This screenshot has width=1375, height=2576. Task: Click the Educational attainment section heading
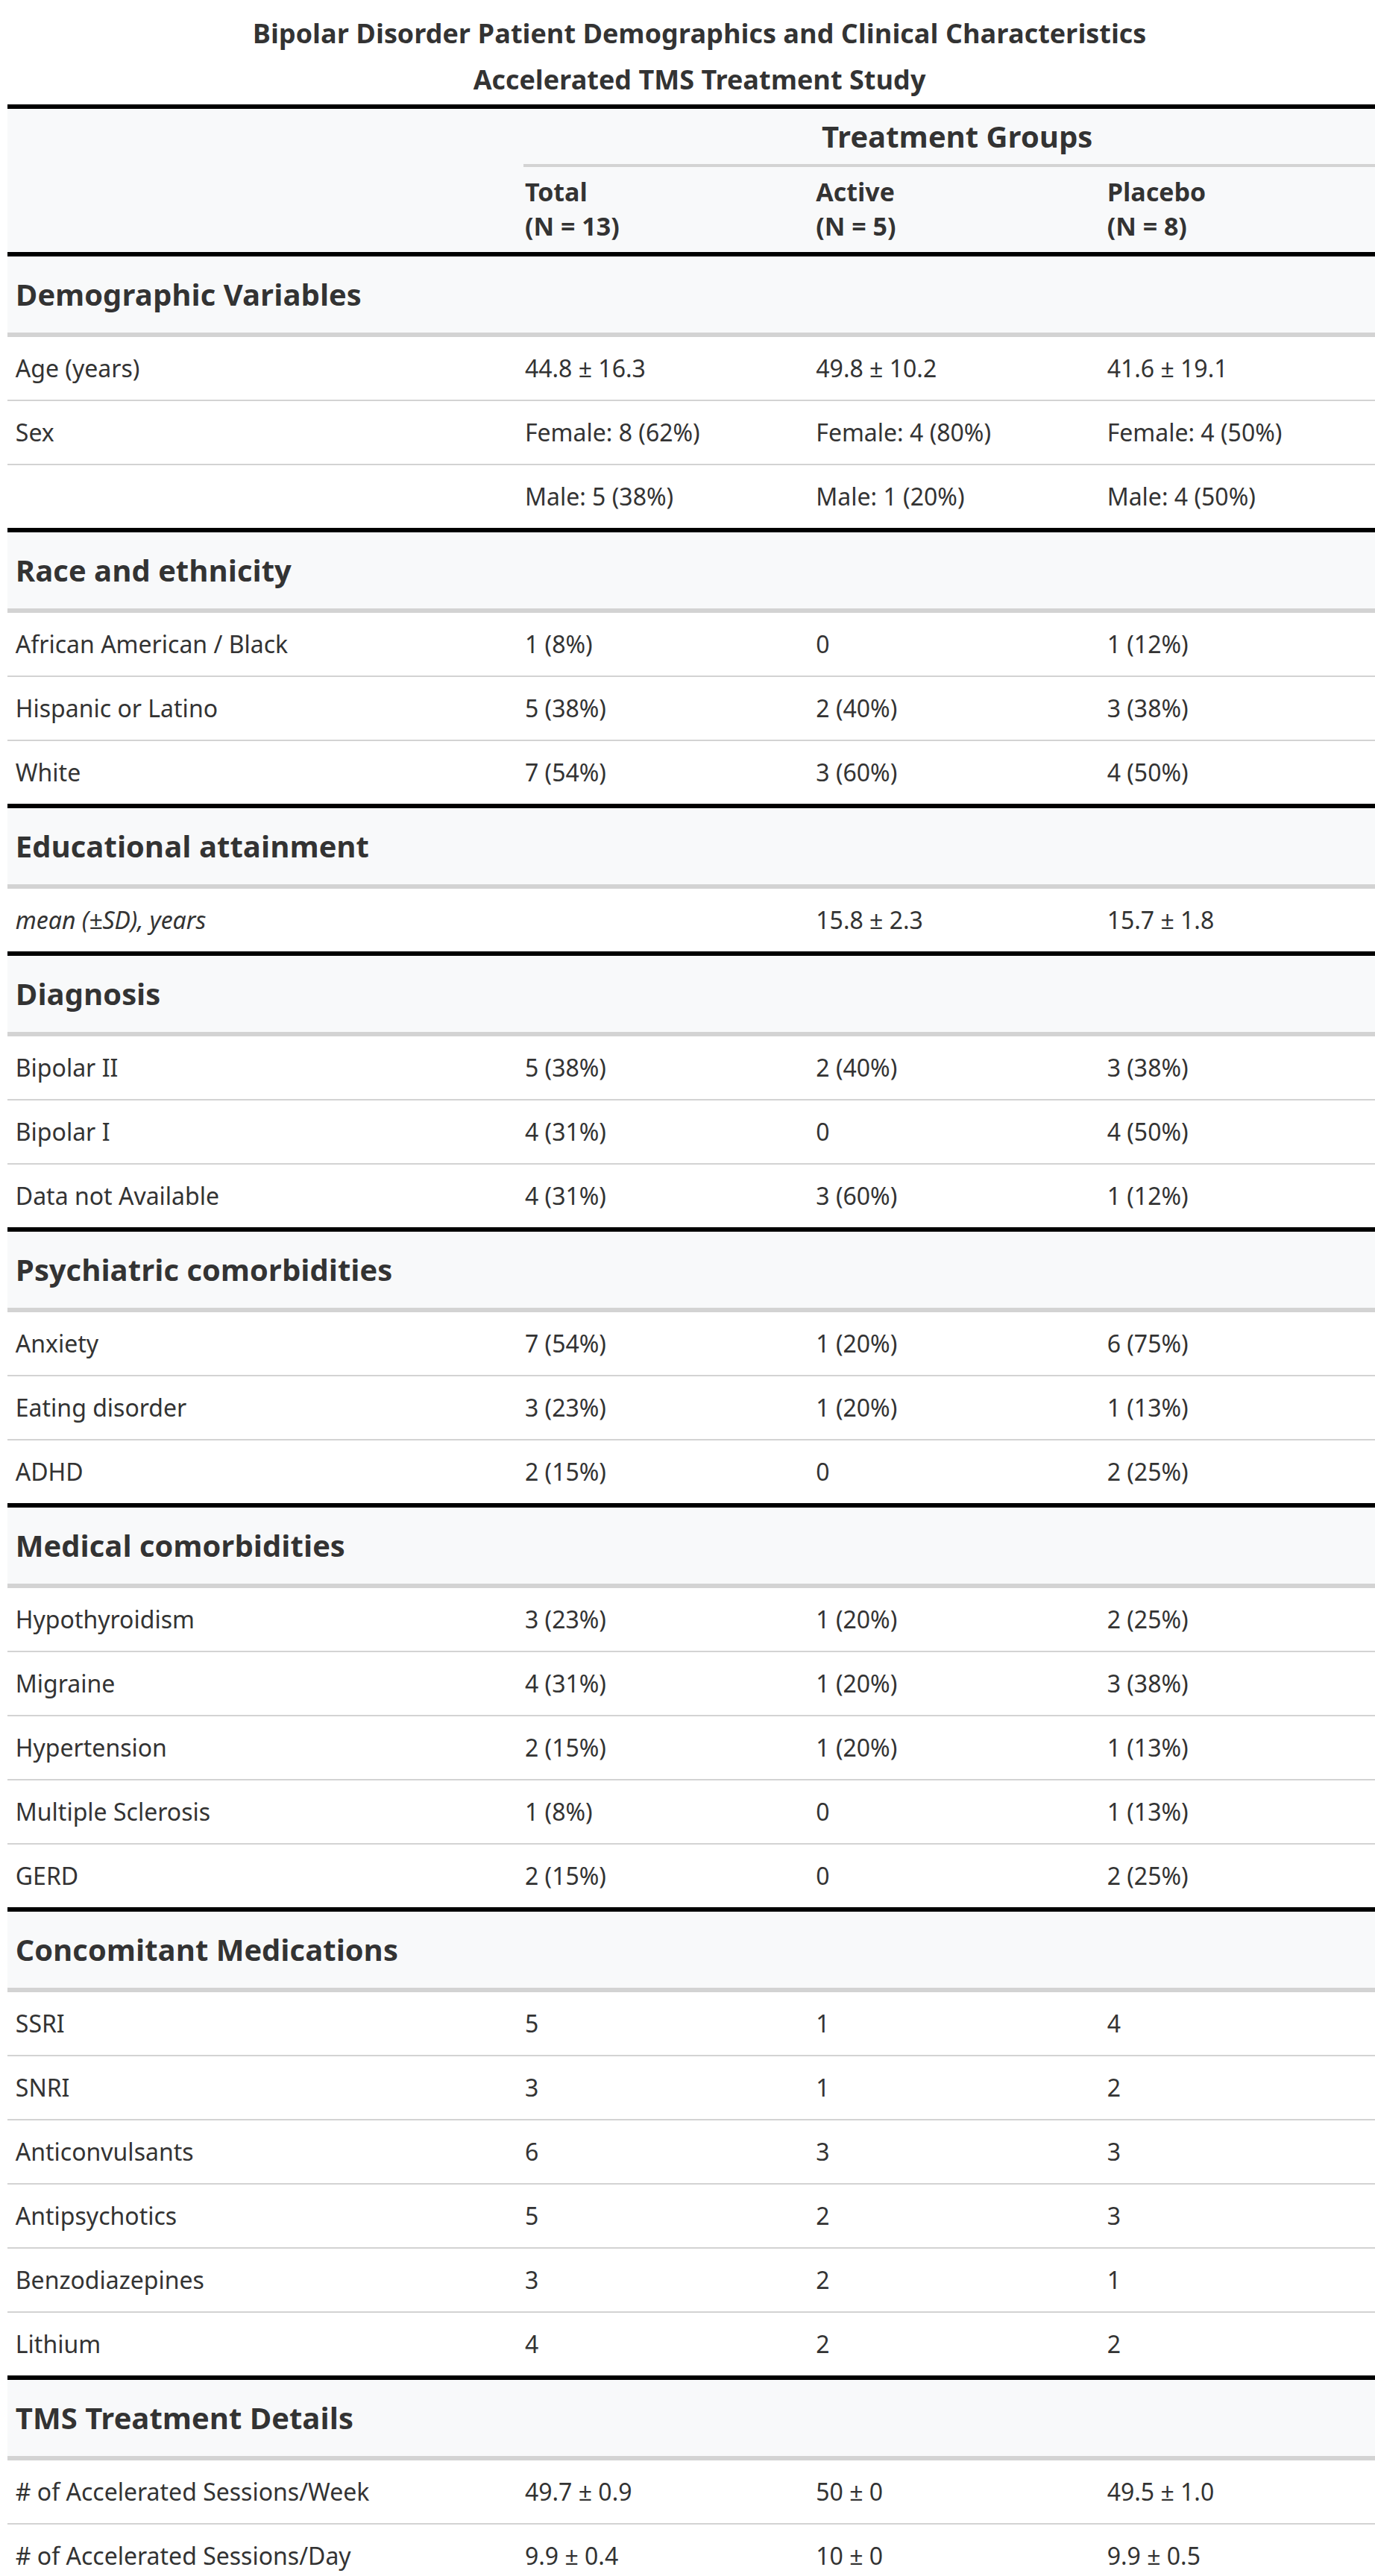[x=192, y=847]
